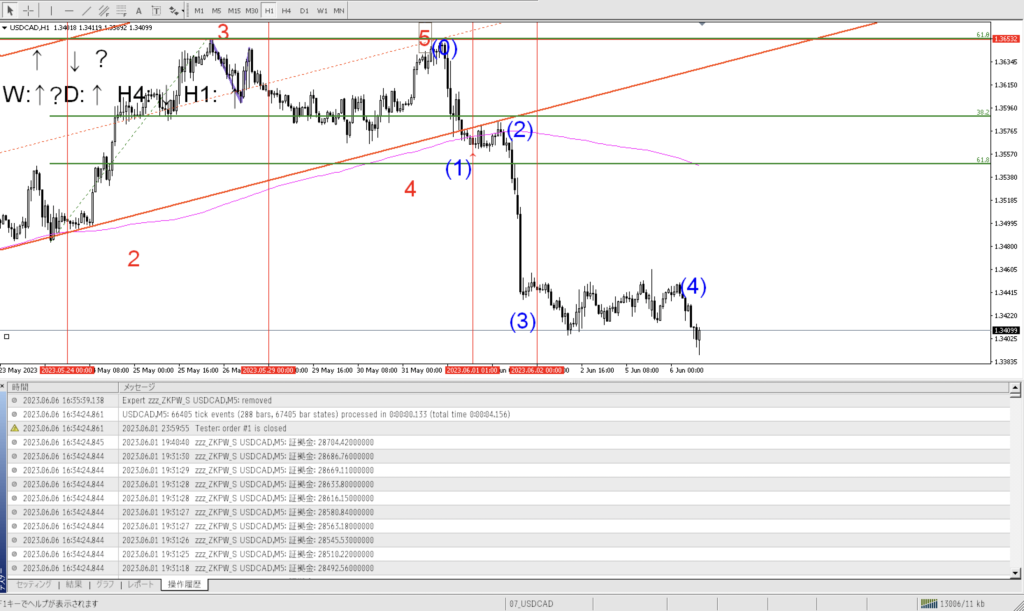Image resolution: width=1024 pixels, height=611 pixels.
Task: Open the arrows objects dropdown
Action: (x=176, y=10)
